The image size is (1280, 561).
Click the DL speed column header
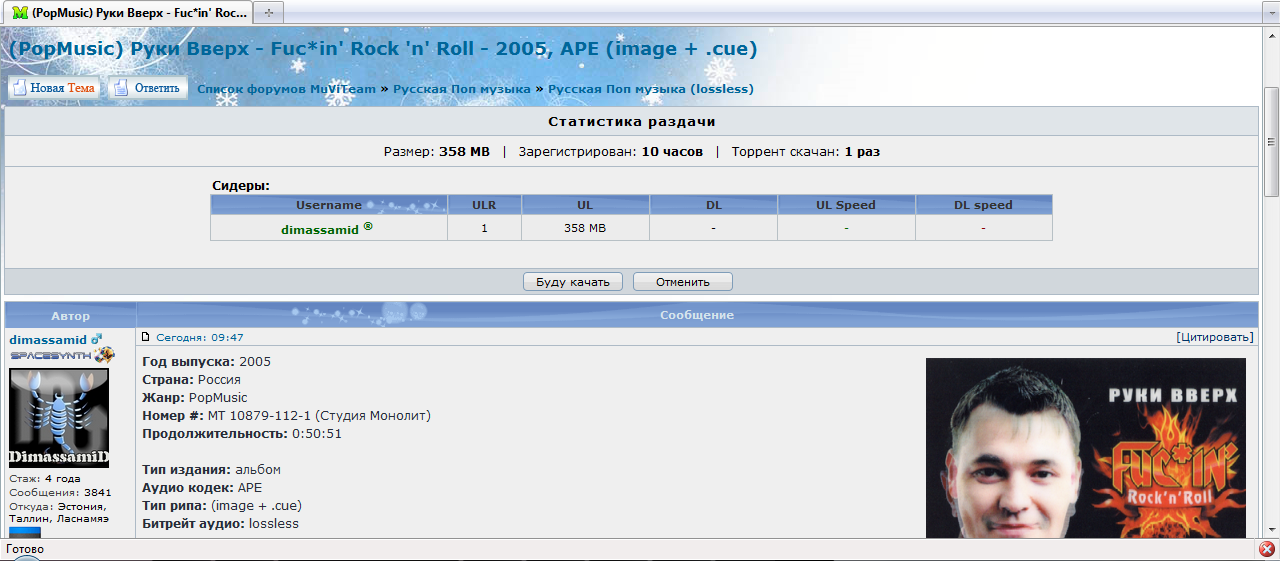[983, 205]
